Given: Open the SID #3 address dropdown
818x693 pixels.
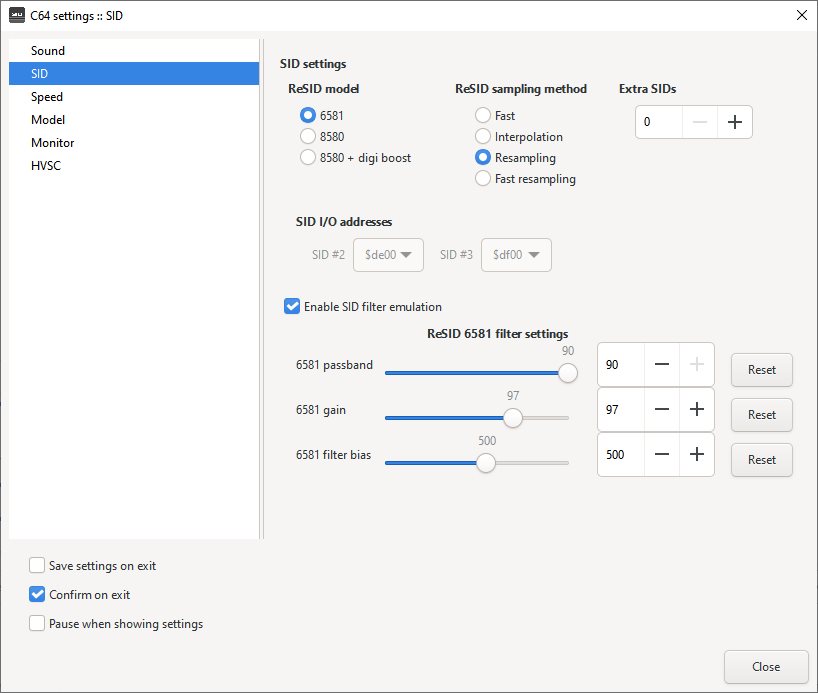Looking at the screenshot, I should [516, 255].
